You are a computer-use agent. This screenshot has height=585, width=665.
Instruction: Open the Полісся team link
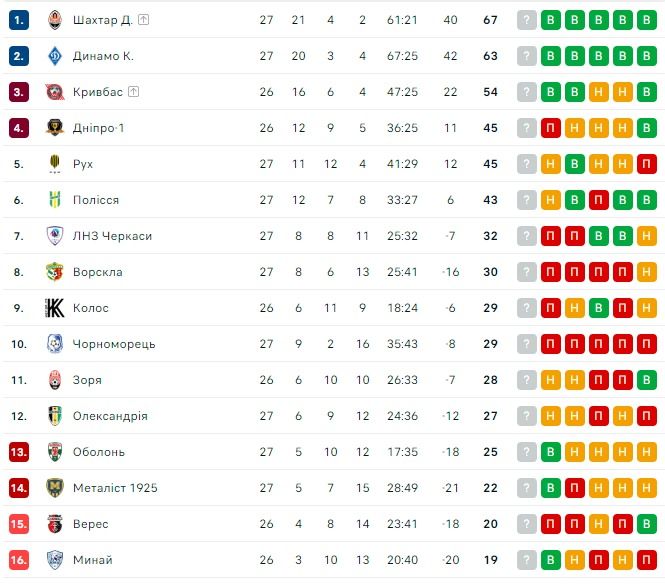96,200
